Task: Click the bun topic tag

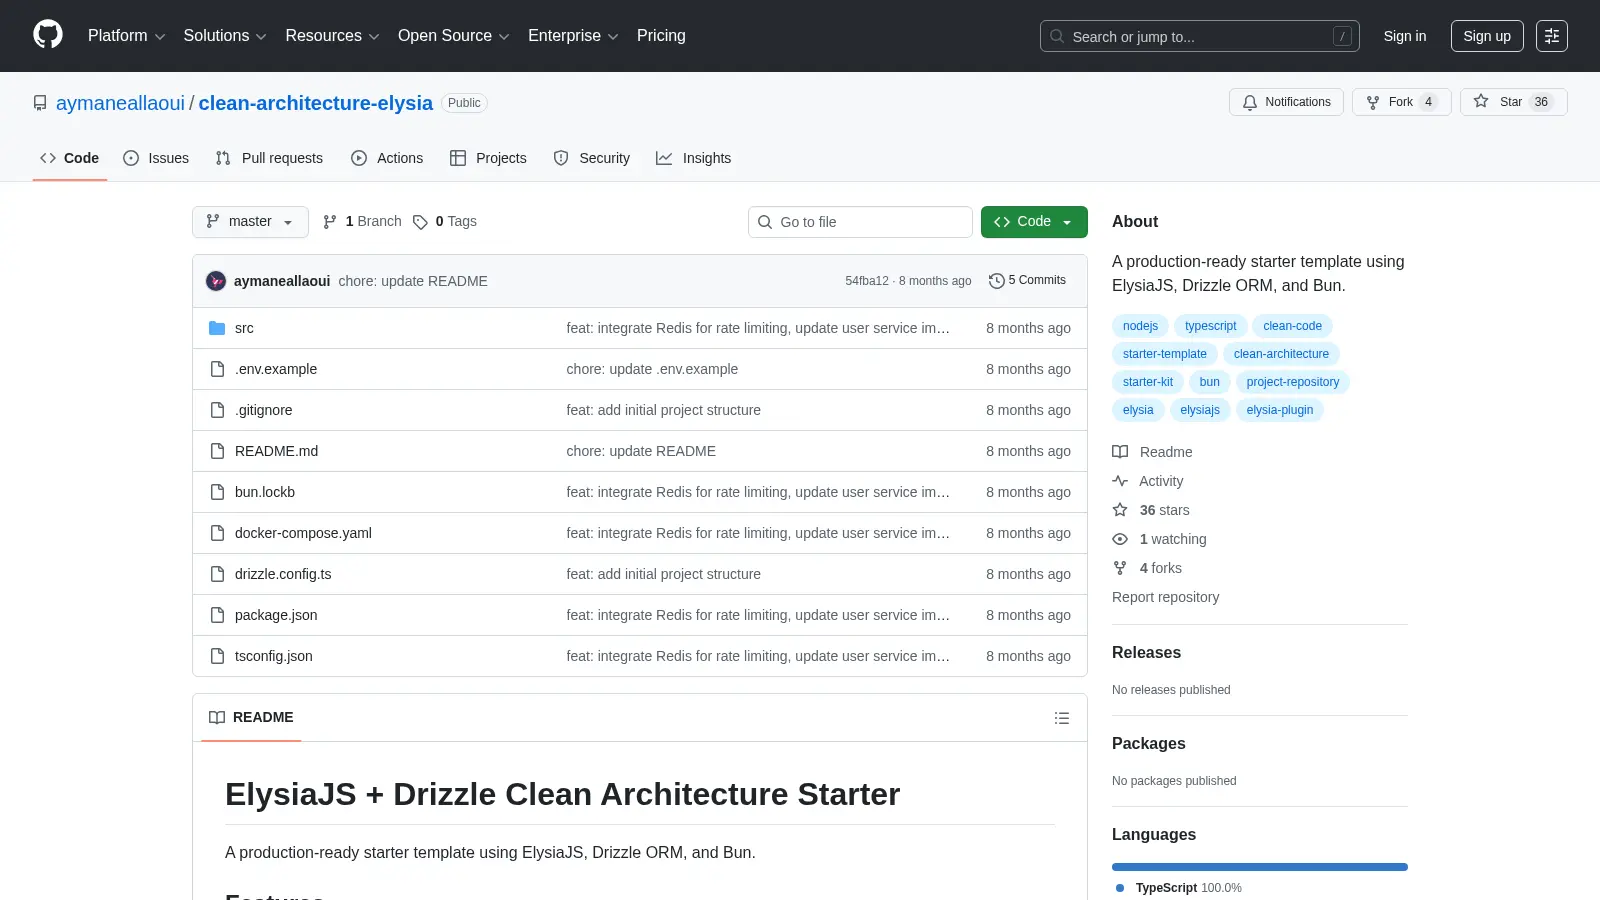Action: tap(1209, 382)
